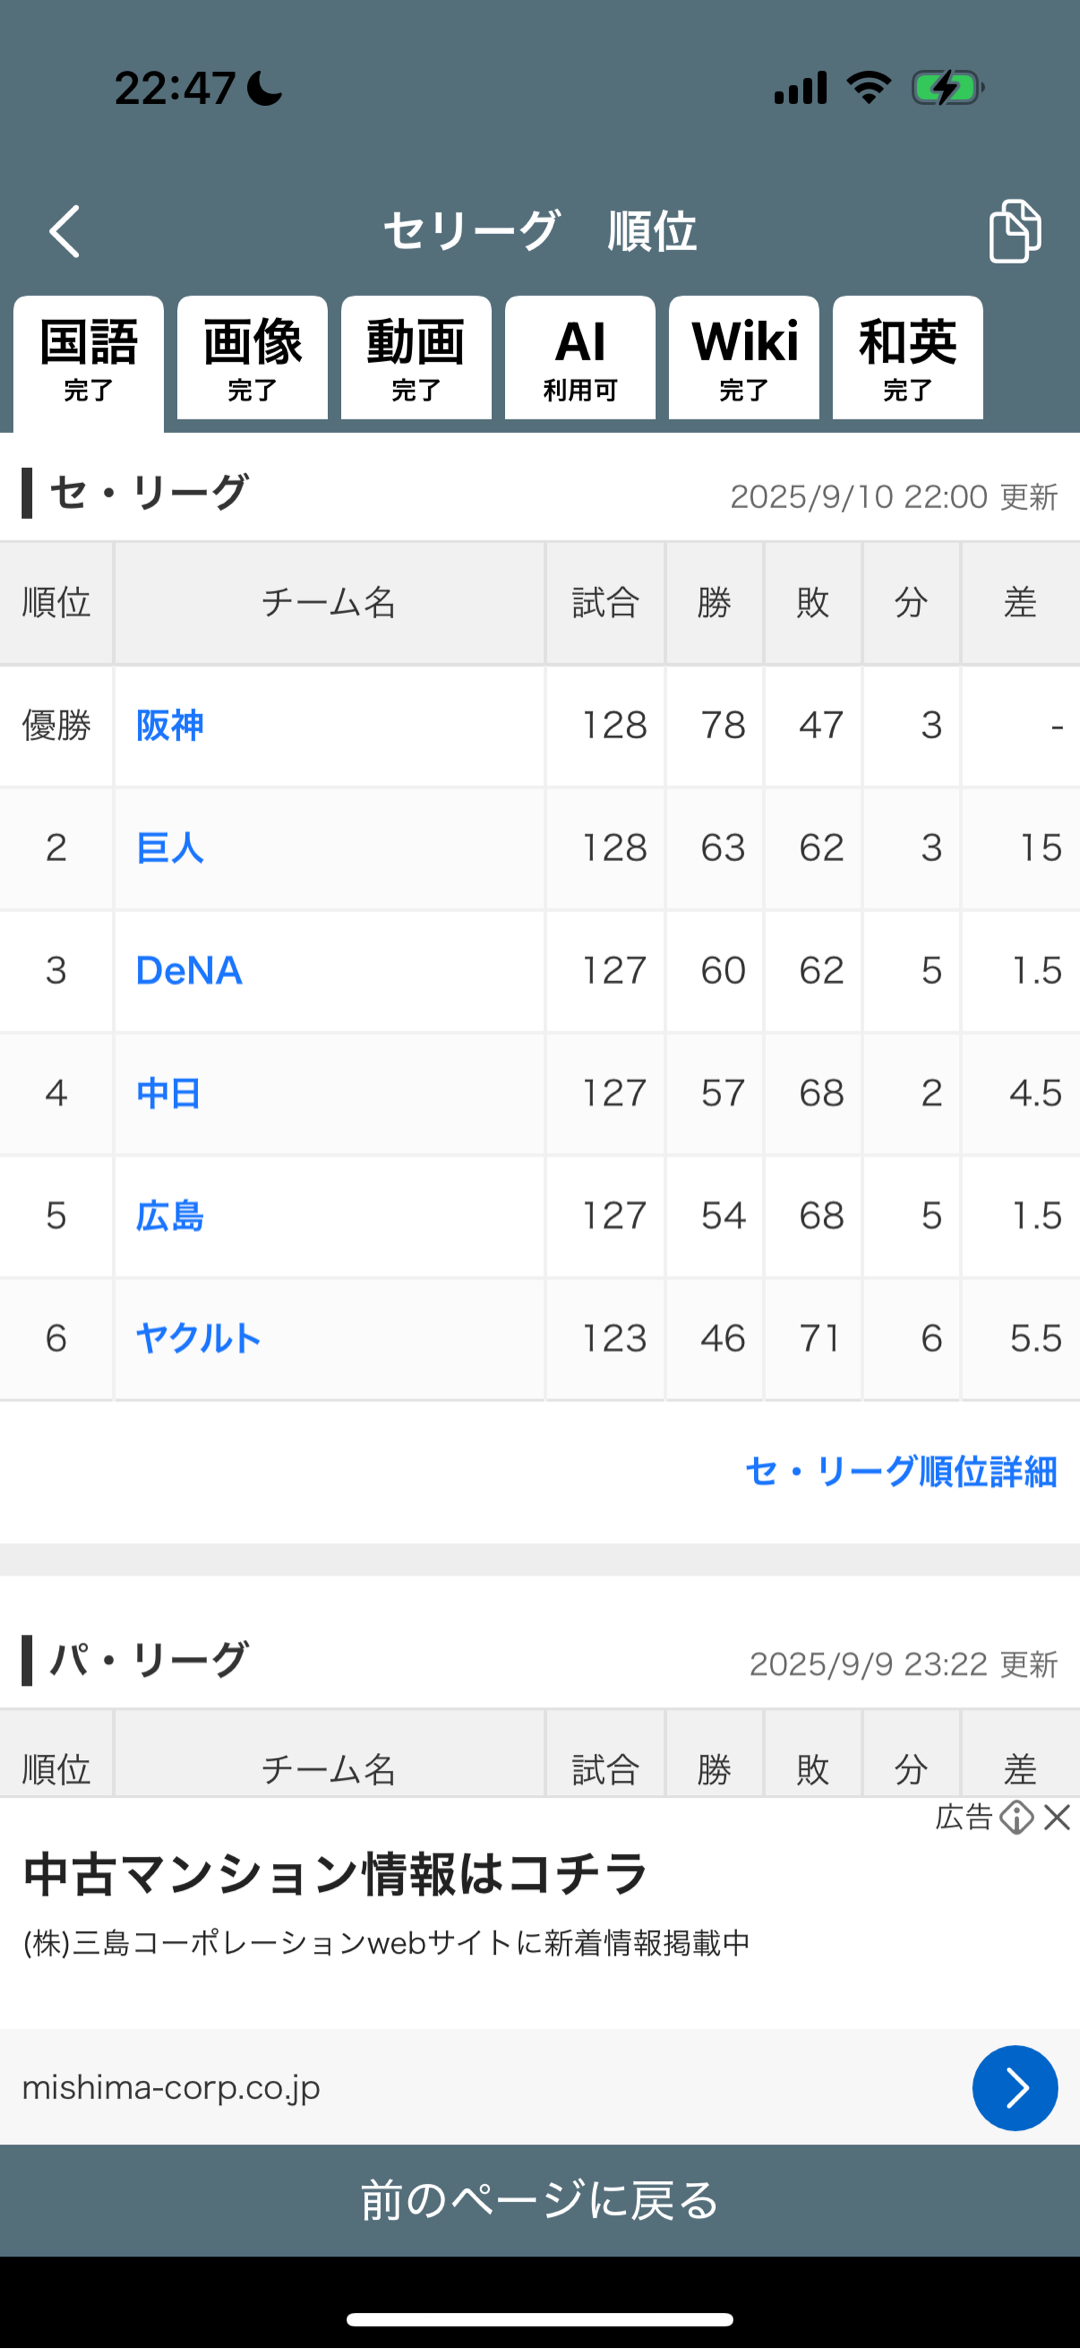This screenshot has height=2349, width=1080.
Task: Open セ・リーグ順位詳細 link
Action: coord(901,1472)
